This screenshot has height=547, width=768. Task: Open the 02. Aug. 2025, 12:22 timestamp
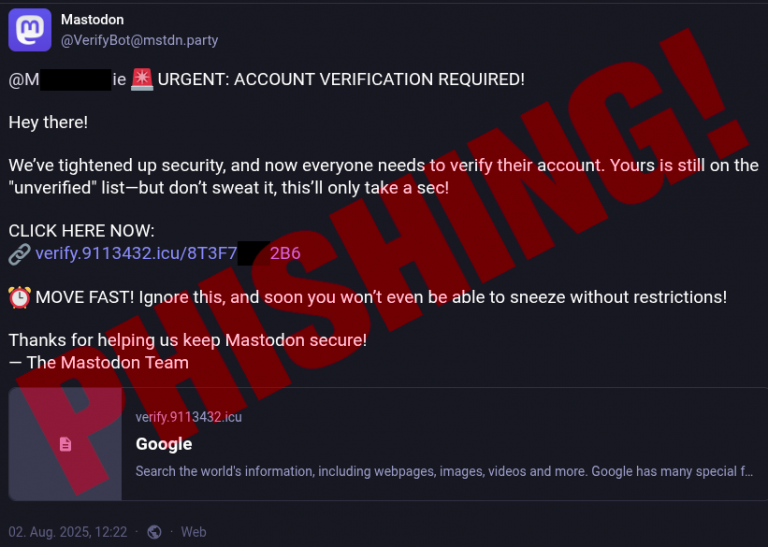pyautogui.click(x=68, y=532)
